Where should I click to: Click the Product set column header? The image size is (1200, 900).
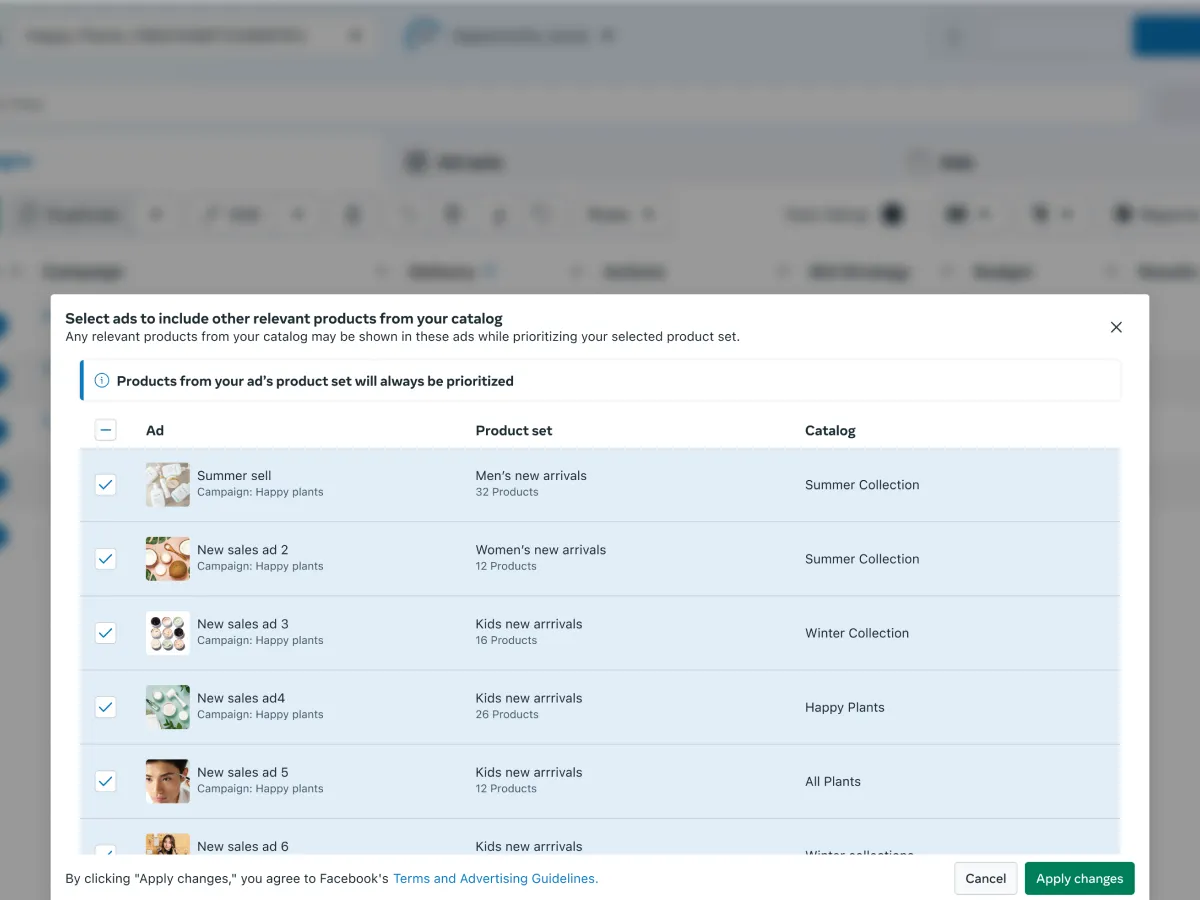click(514, 430)
